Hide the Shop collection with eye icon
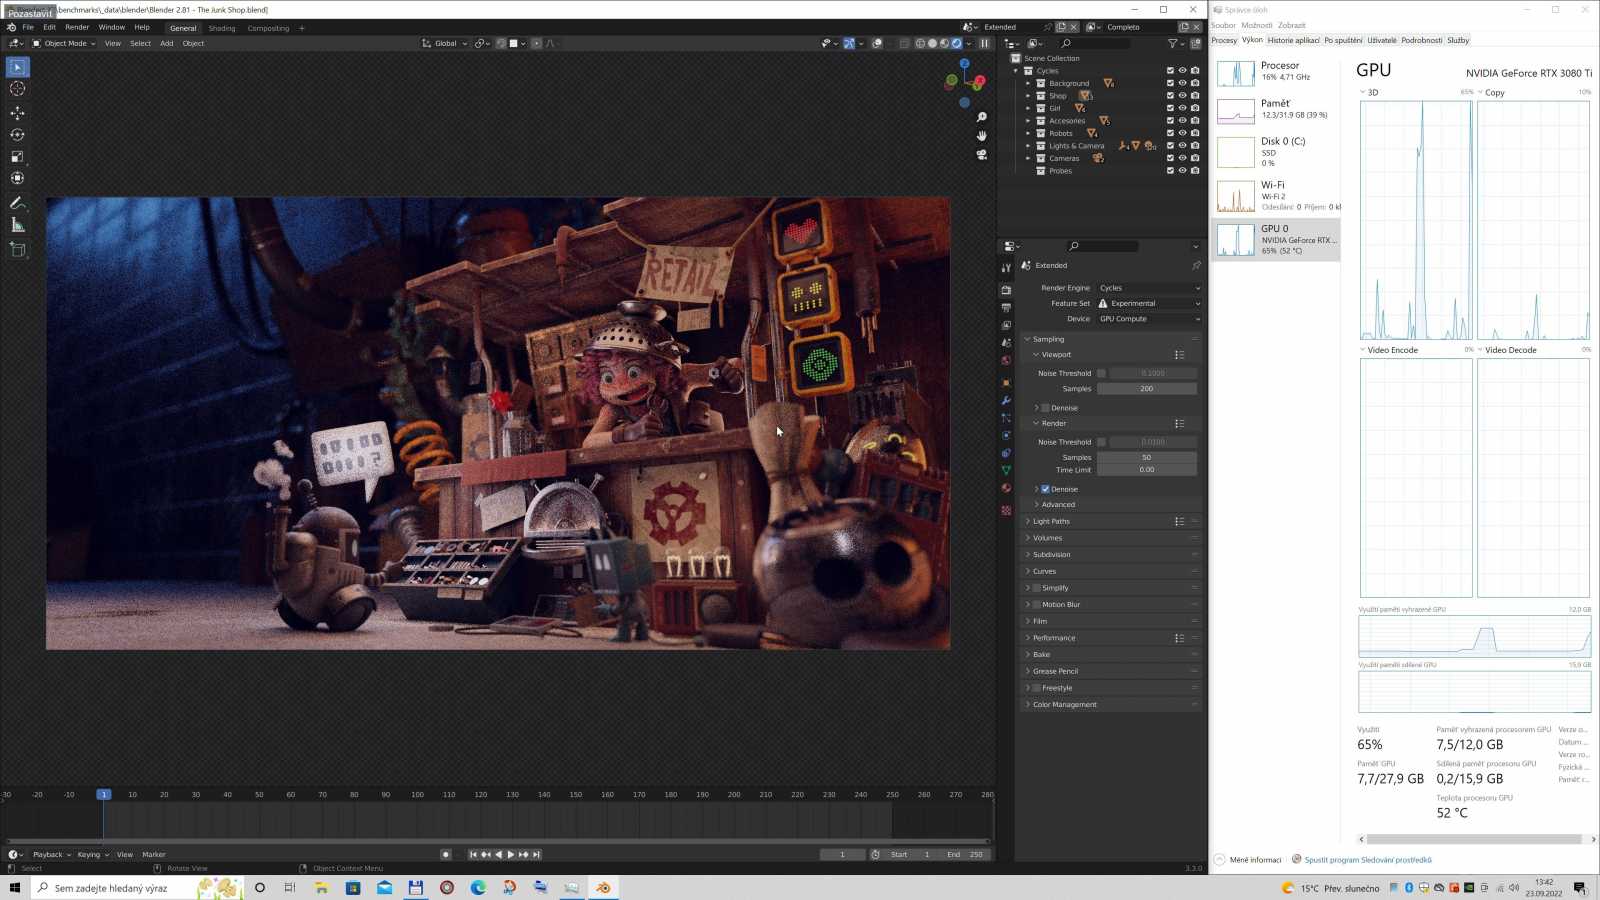The width and height of the screenshot is (1600, 900). 1182,96
